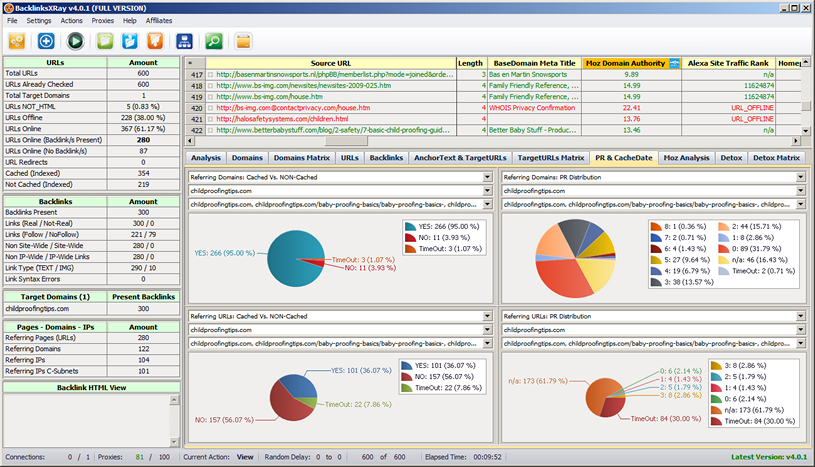Click row number 422 in the table

click(196, 131)
